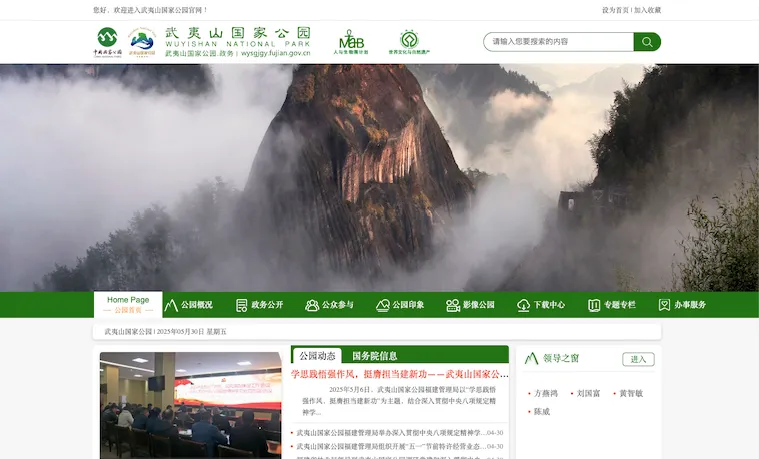The width and height of the screenshot is (759, 459).
Task: Click the date text 2025年05月30日 星期五
Action: (191, 332)
